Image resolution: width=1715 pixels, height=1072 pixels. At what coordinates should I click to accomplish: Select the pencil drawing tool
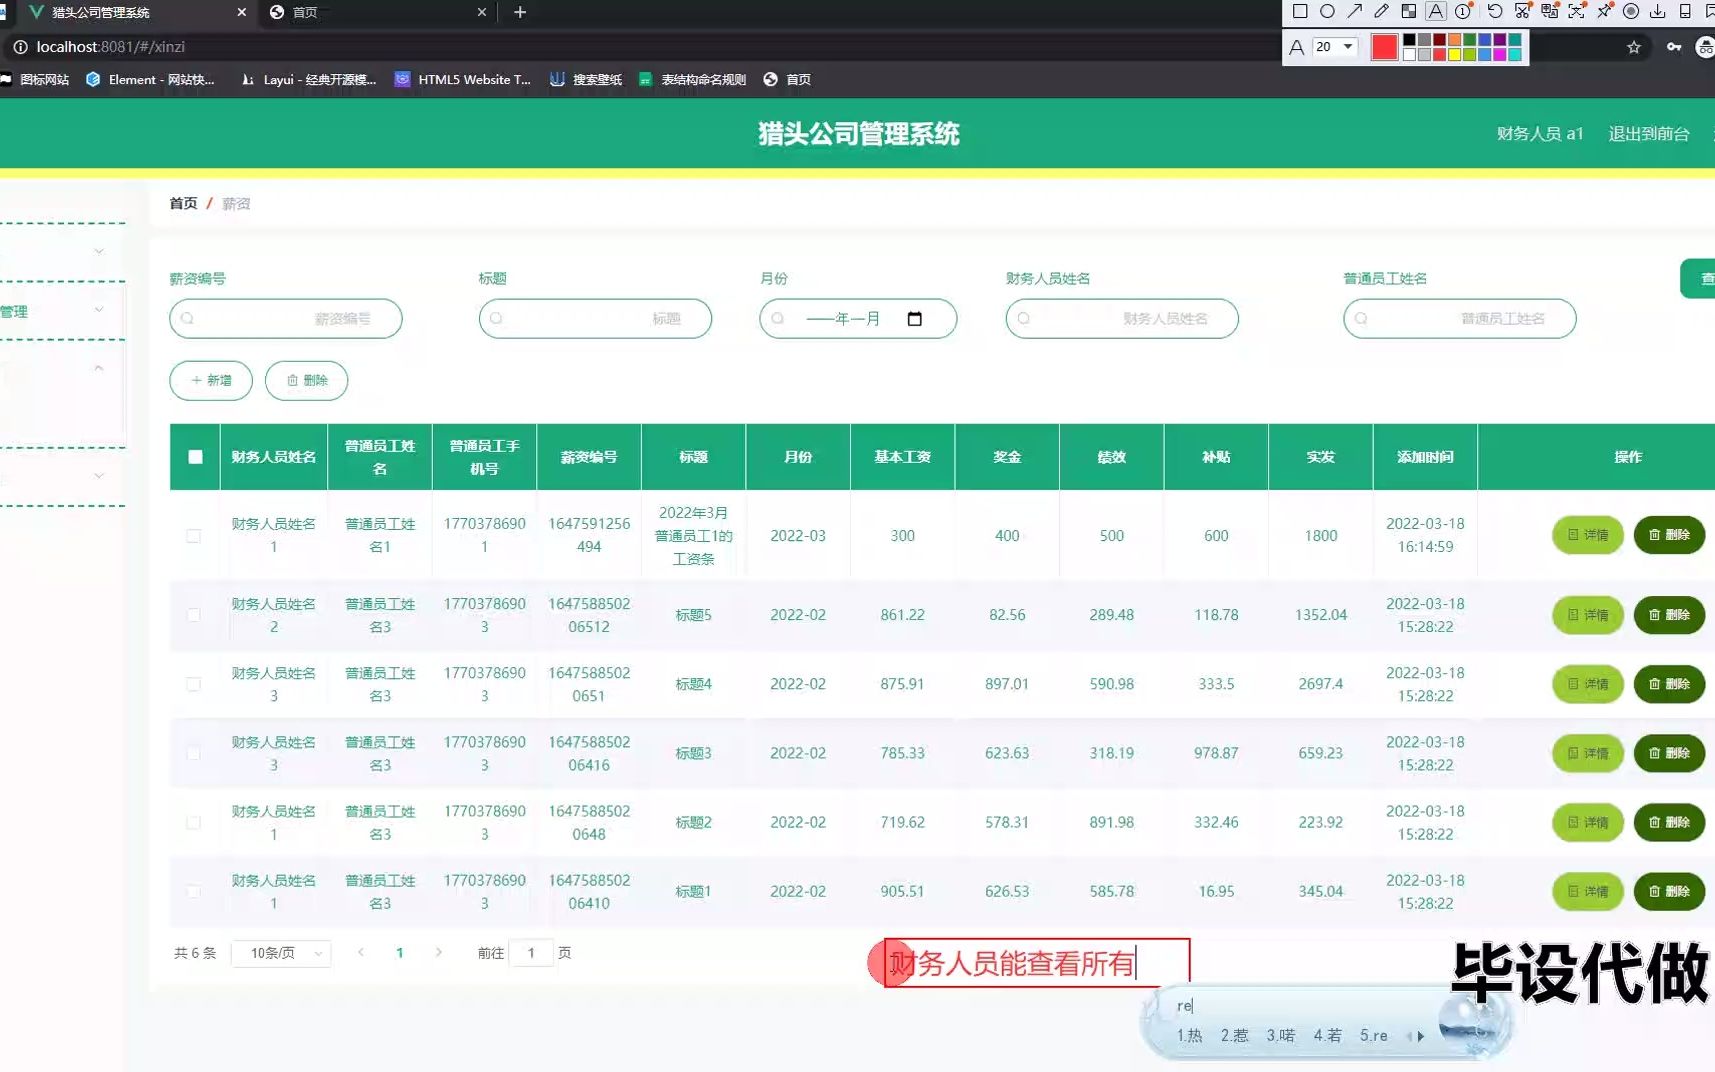(1381, 11)
